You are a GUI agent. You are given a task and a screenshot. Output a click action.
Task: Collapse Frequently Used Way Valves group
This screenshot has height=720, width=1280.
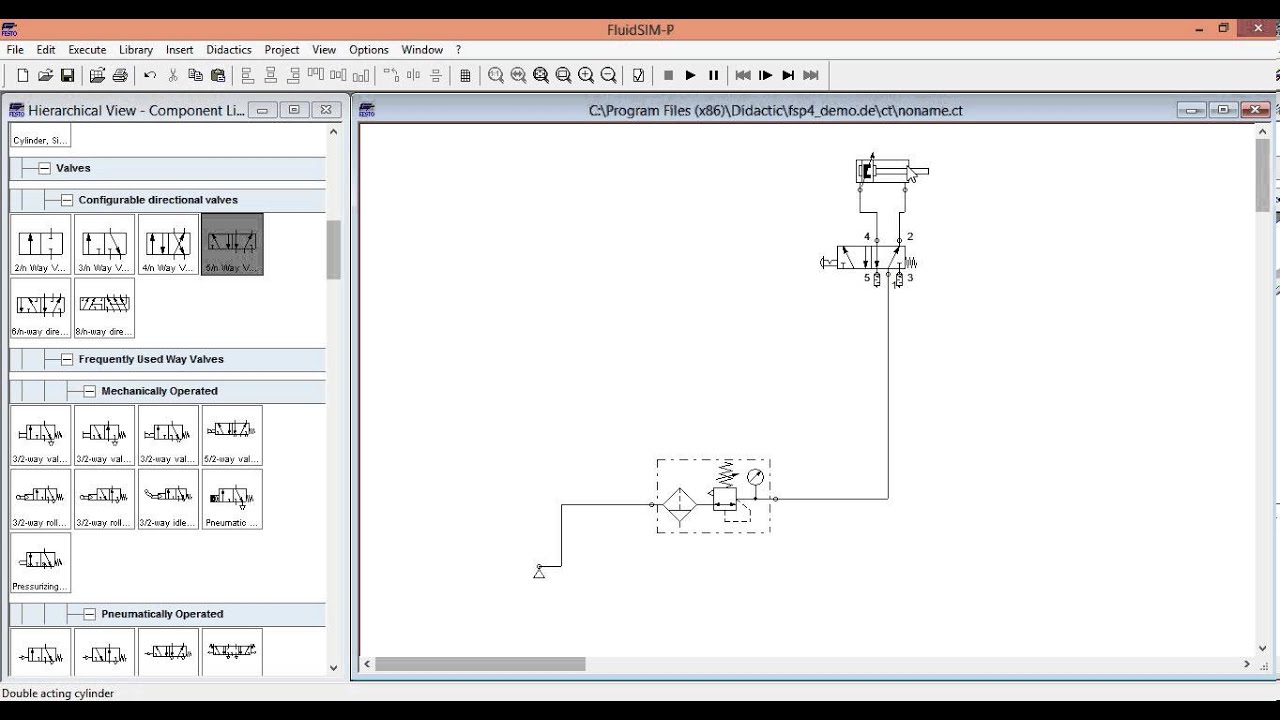pos(67,359)
